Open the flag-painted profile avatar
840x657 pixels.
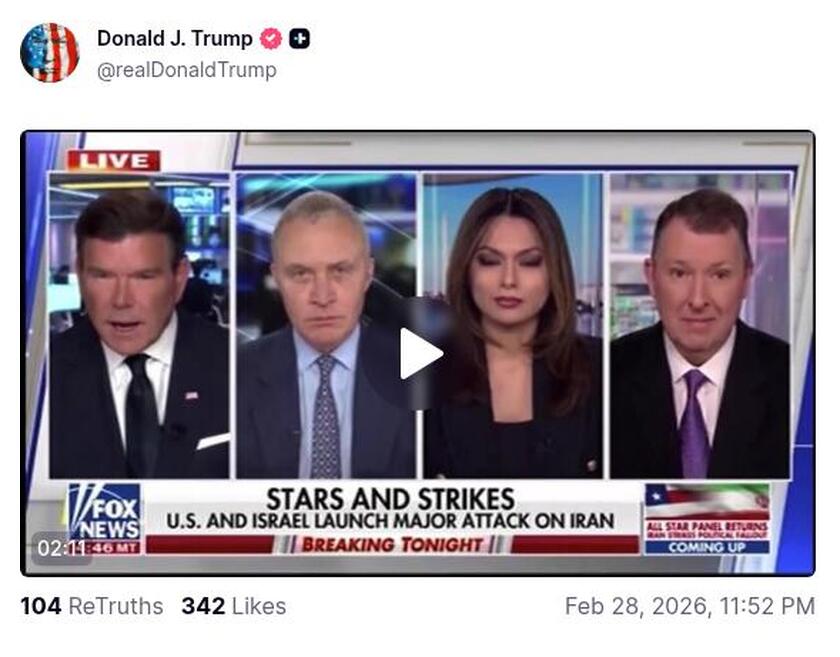point(50,53)
